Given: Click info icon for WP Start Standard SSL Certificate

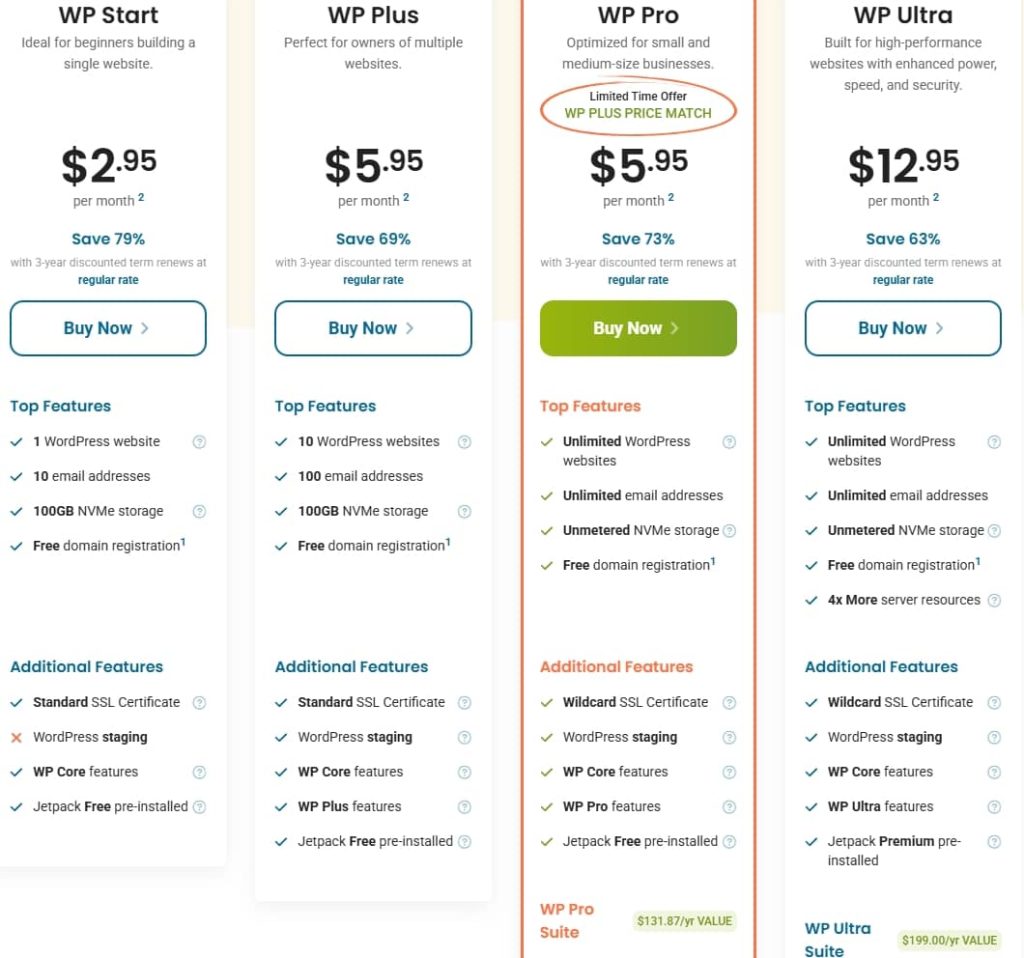Looking at the screenshot, I should [199, 703].
